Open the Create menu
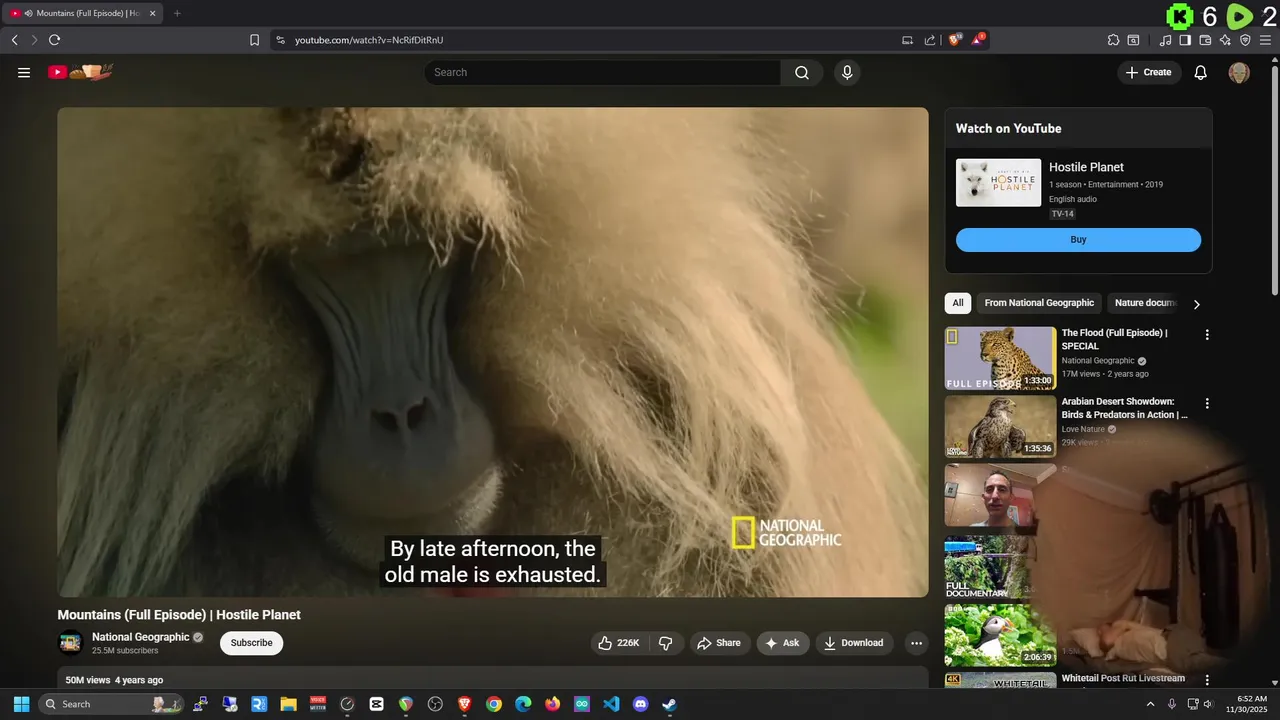Viewport: 1280px width, 720px height. [1148, 72]
